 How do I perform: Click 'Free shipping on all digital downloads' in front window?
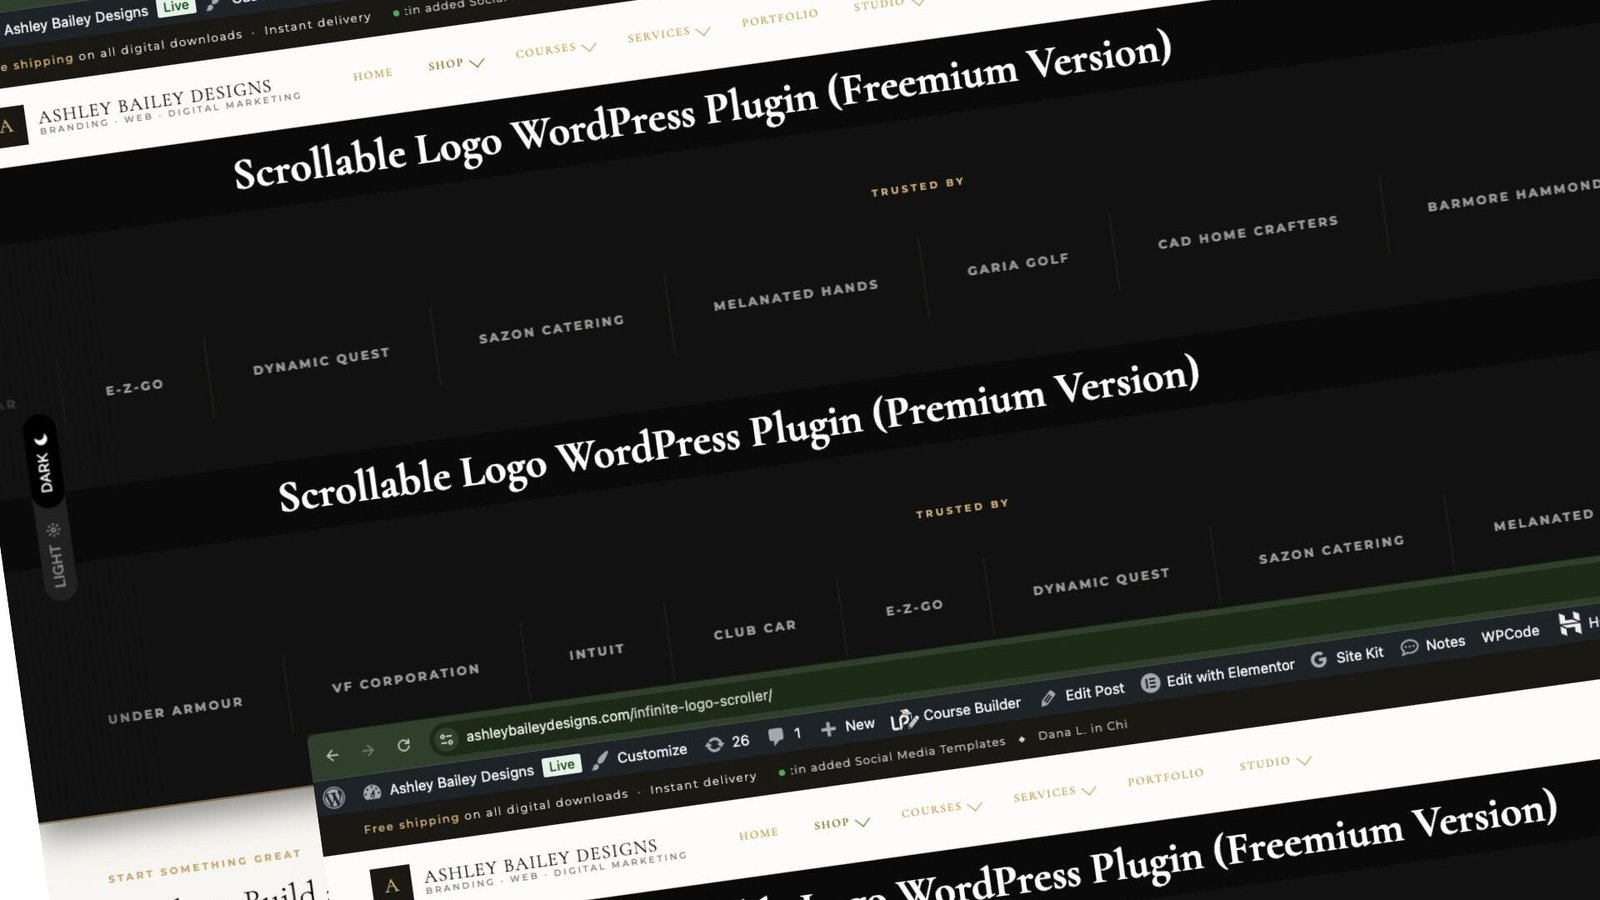click(496, 811)
